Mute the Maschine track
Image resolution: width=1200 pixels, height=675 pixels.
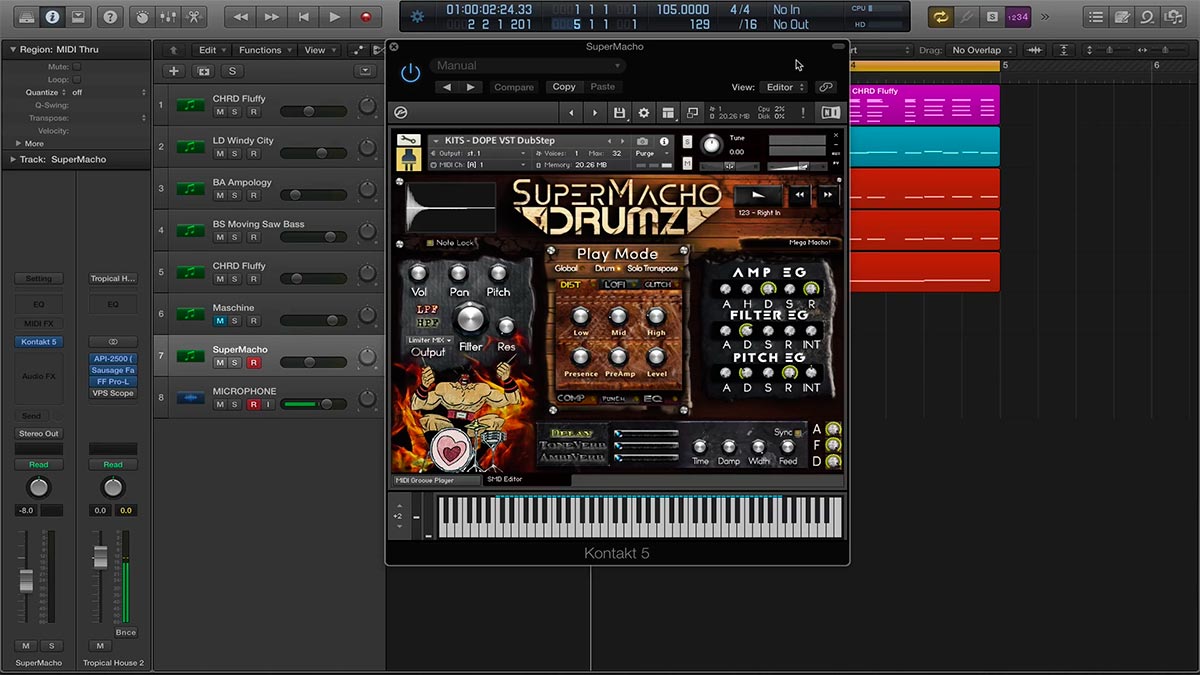(x=220, y=321)
